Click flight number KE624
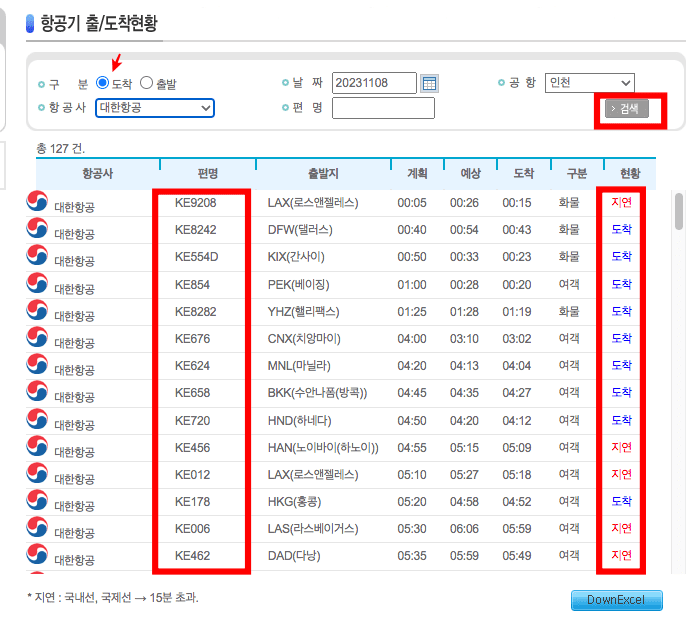The width and height of the screenshot is (687, 618). click(x=192, y=366)
